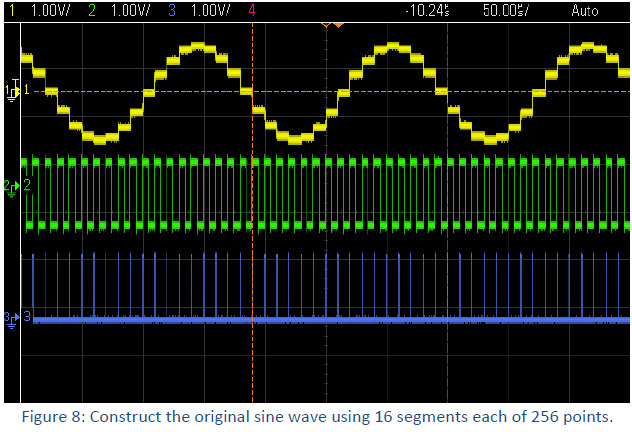
Task: Select channel 3 blue number label
Action: coord(171,10)
